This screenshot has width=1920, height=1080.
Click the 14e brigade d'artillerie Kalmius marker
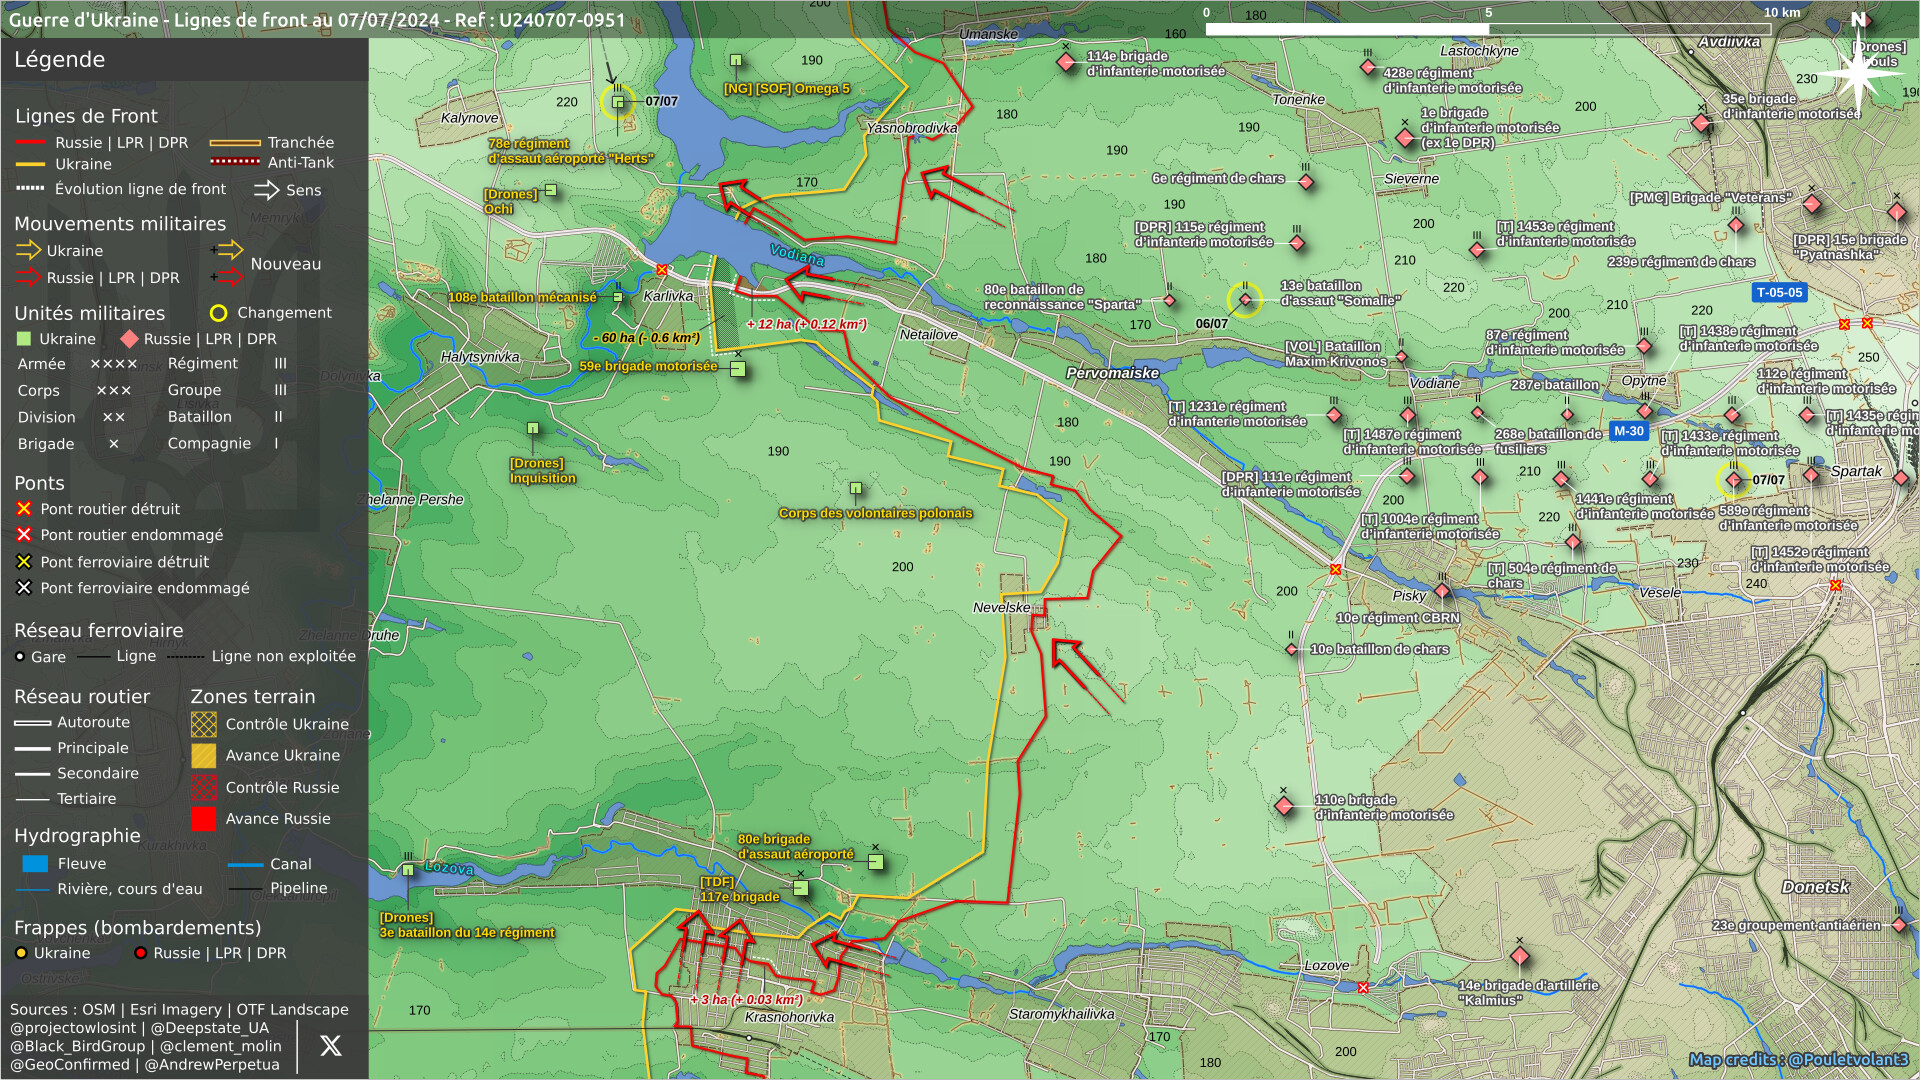click(1519, 956)
